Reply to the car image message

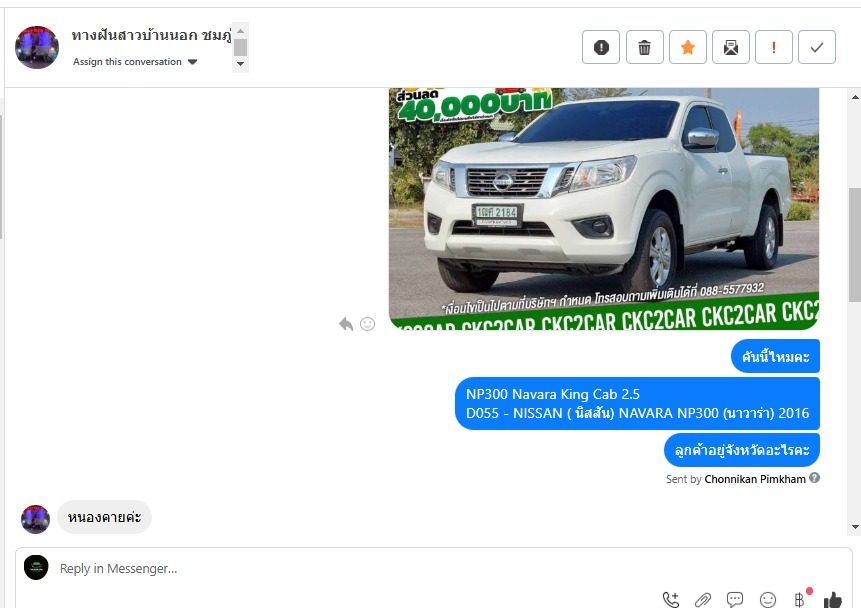(x=346, y=324)
